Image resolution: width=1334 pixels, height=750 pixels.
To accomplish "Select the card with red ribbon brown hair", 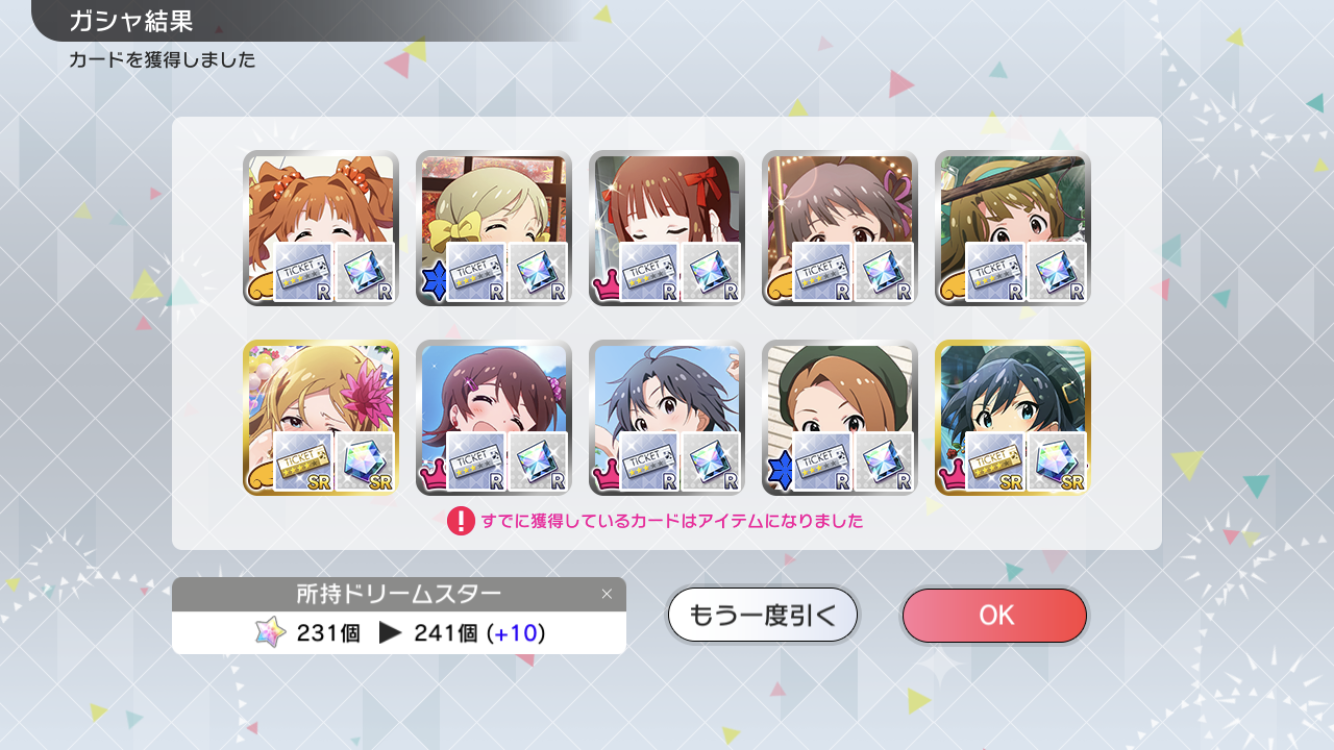I will coord(667,228).
